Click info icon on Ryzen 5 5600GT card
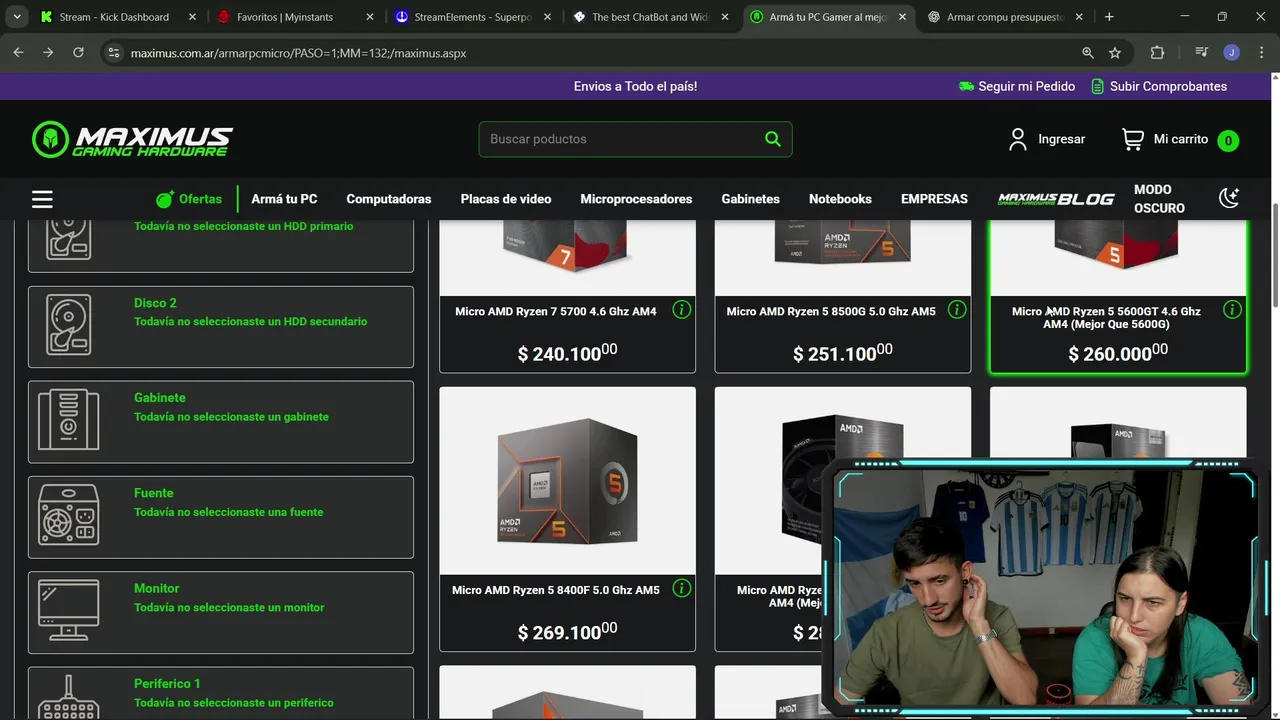 tap(1232, 310)
